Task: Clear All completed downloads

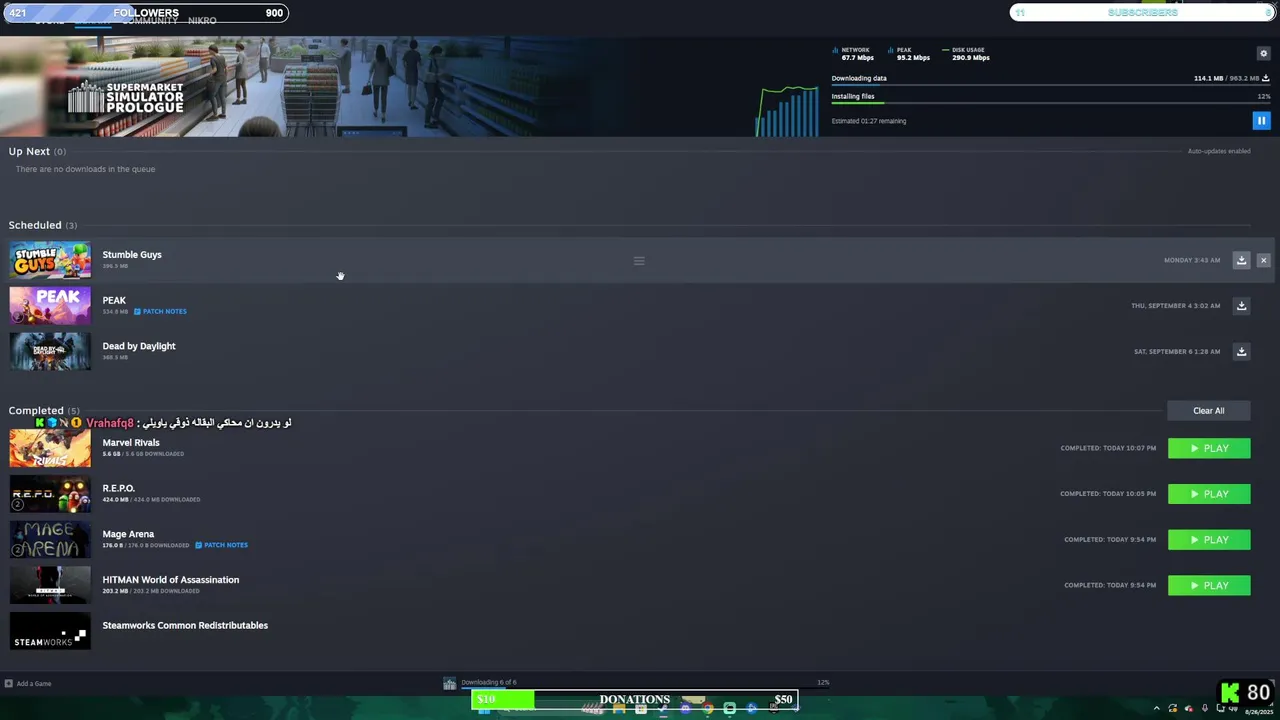Action: [1208, 411]
